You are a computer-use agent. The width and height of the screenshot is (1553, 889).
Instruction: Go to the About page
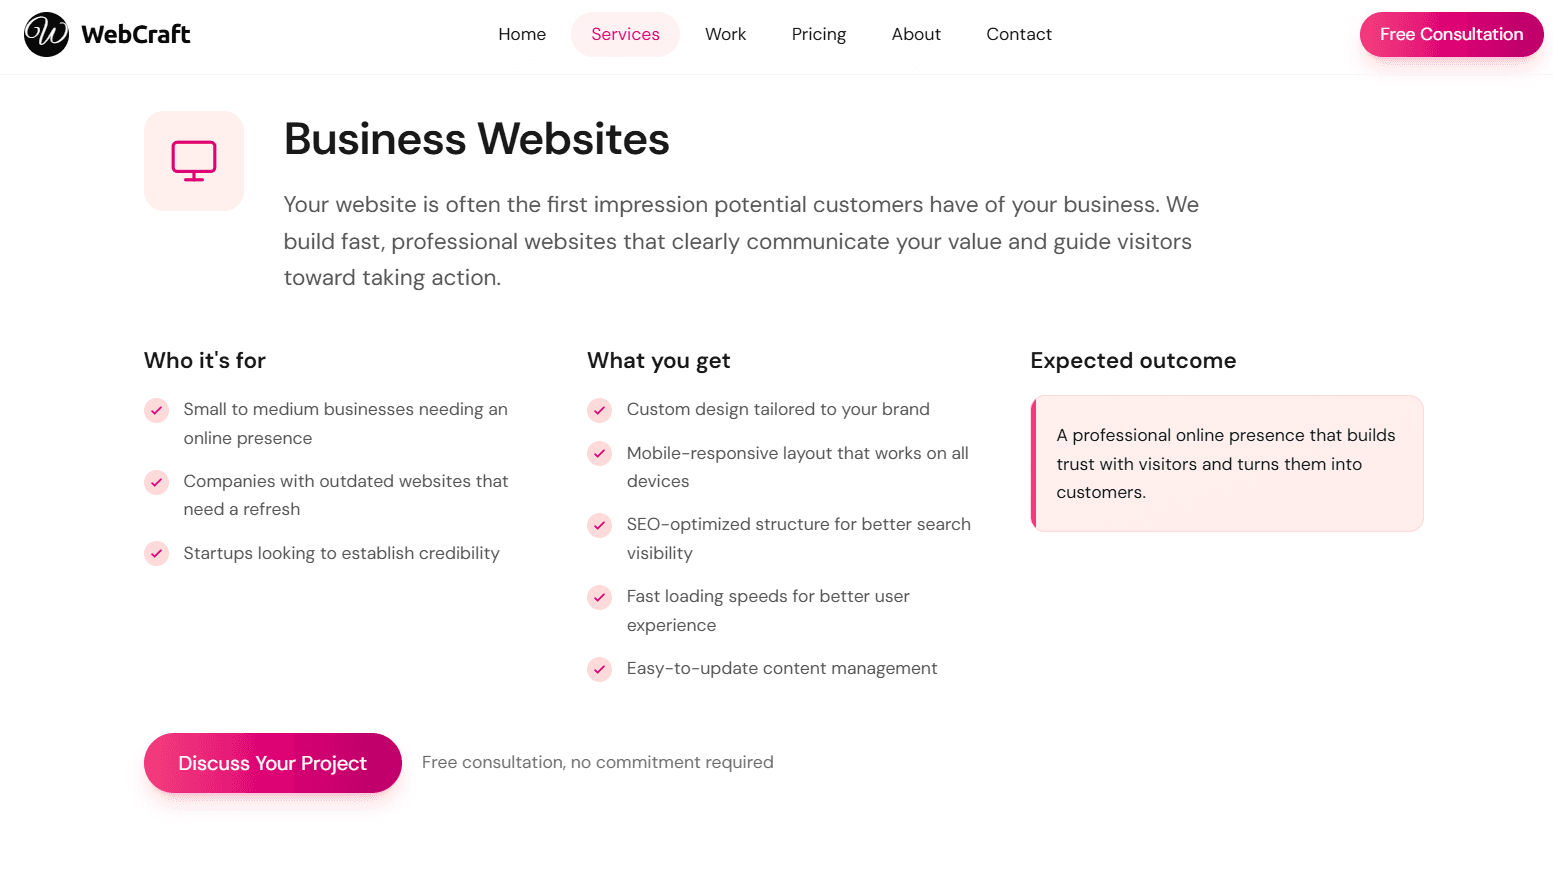(915, 34)
